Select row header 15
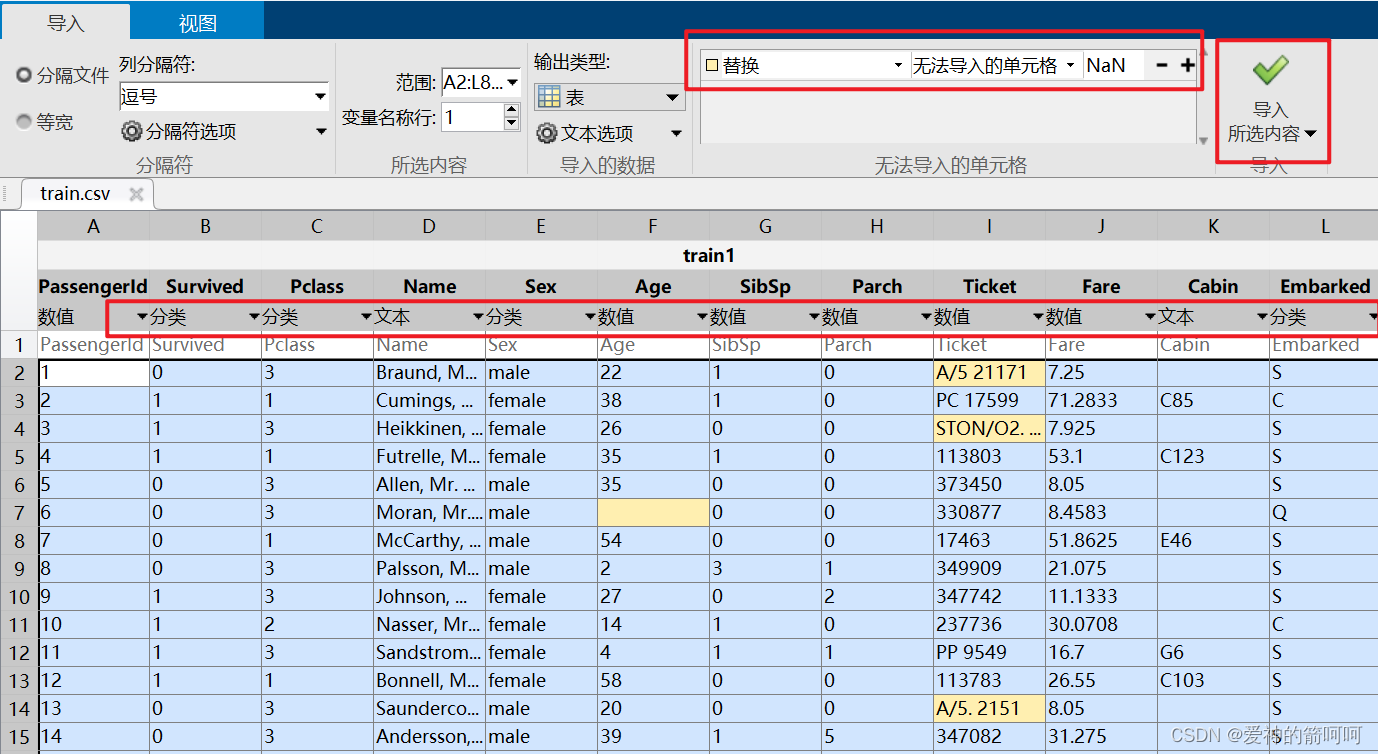The width and height of the screenshot is (1378, 754). [x=19, y=736]
